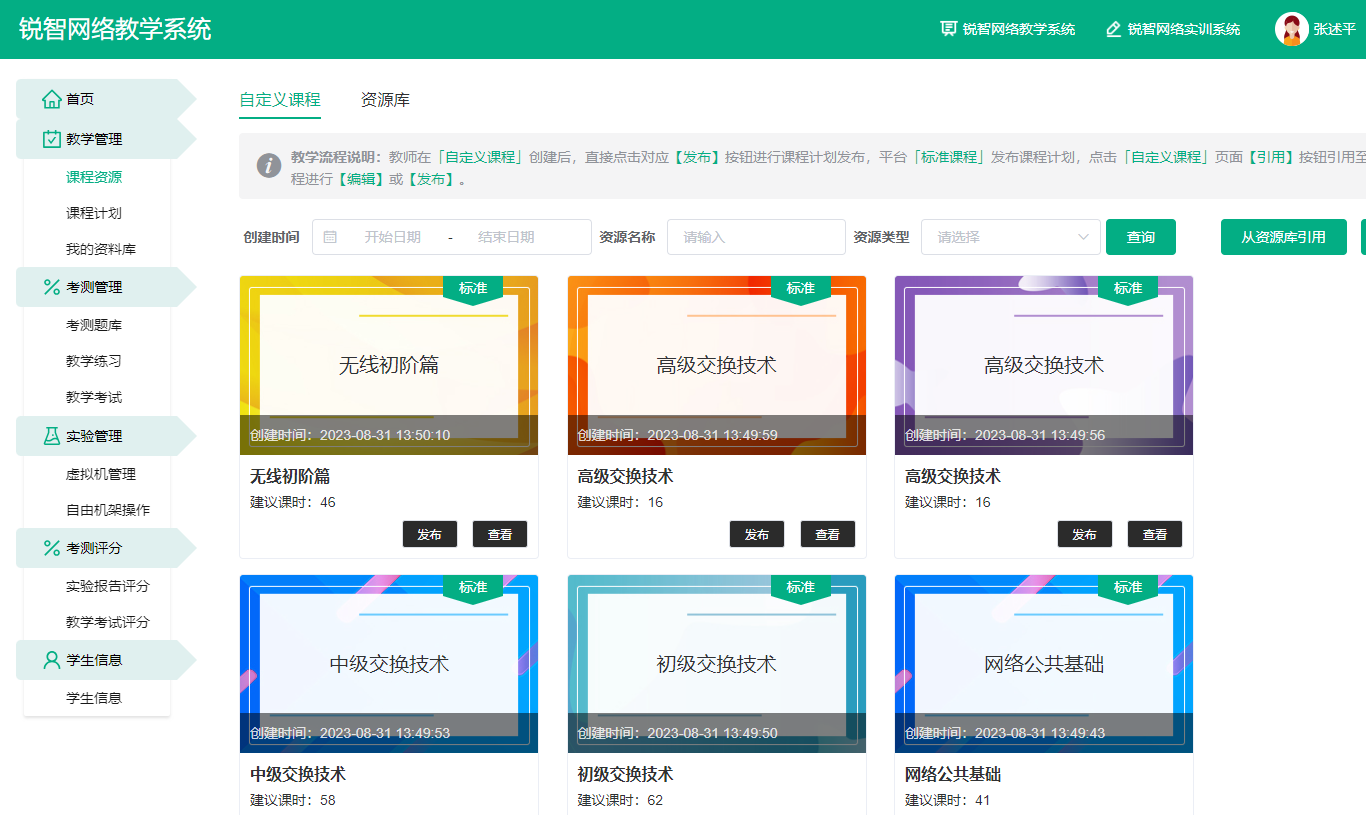Type in the 资源名称 input field
1366x815 pixels.
click(x=756, y=237)
